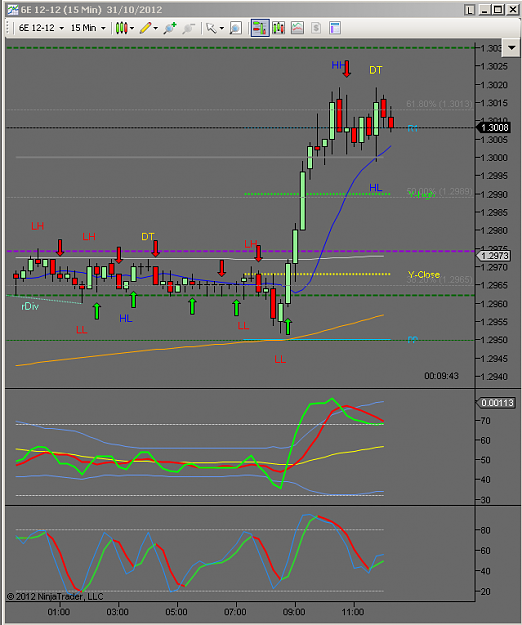
Task: Click the greyed Strategies dollar icon
Action: point(316,28)
